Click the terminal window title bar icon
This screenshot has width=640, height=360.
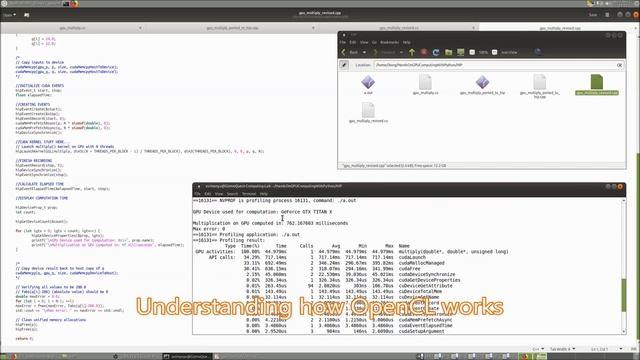(199, 187)
